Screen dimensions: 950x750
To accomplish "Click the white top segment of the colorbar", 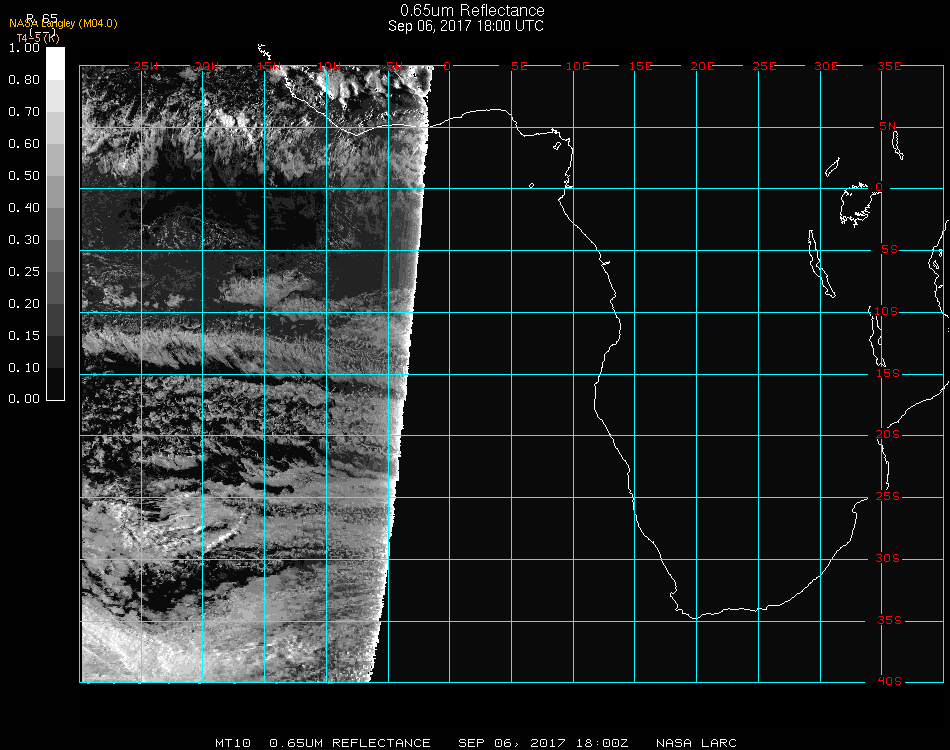I will click(x=55, y=64).
